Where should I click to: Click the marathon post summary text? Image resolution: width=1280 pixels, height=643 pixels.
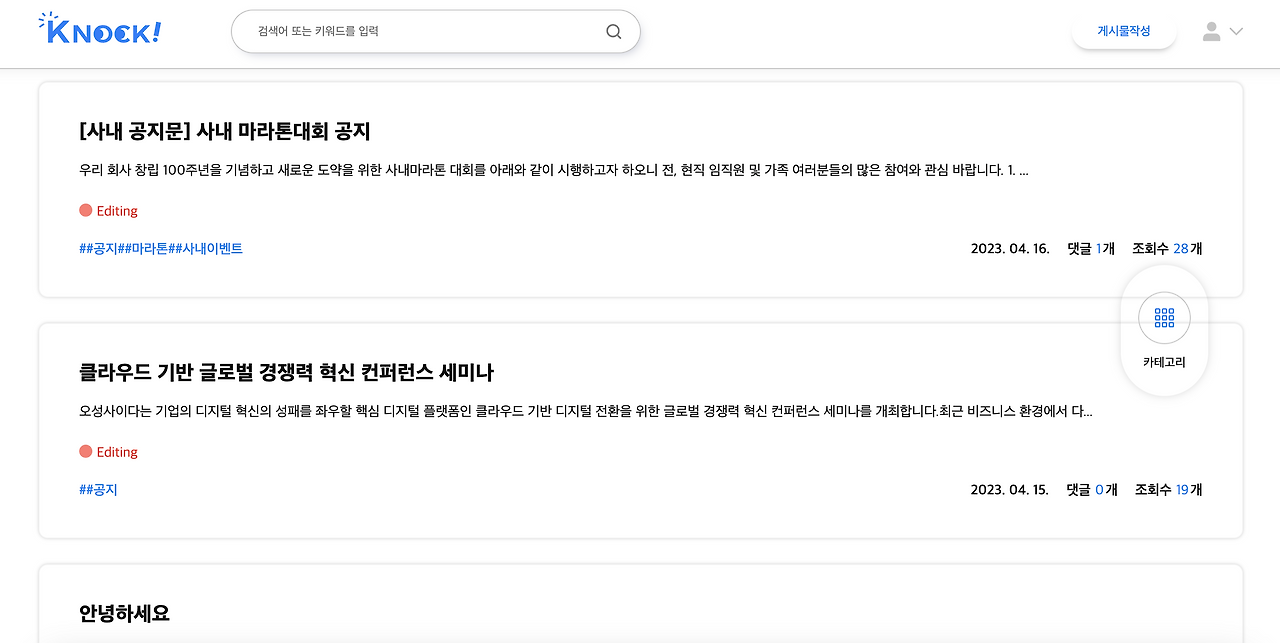click(554, 170)
